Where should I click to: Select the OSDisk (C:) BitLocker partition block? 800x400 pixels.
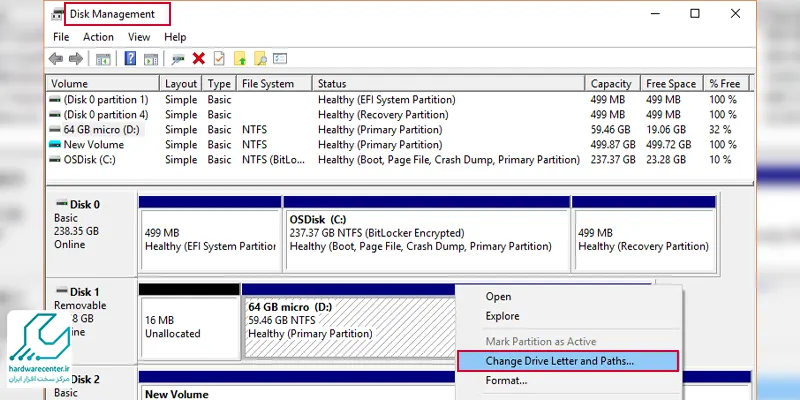click(x=427, y=234)
